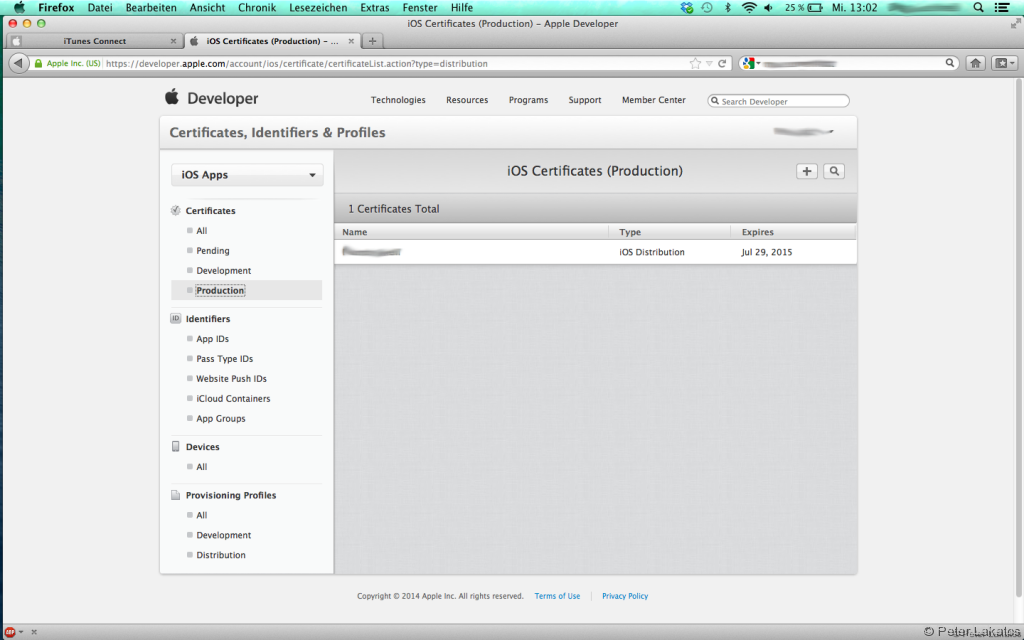The height and width of the screenshot is (640, 1024).
Task: Select Development under Certificates
Action: [x=223, y=270]
